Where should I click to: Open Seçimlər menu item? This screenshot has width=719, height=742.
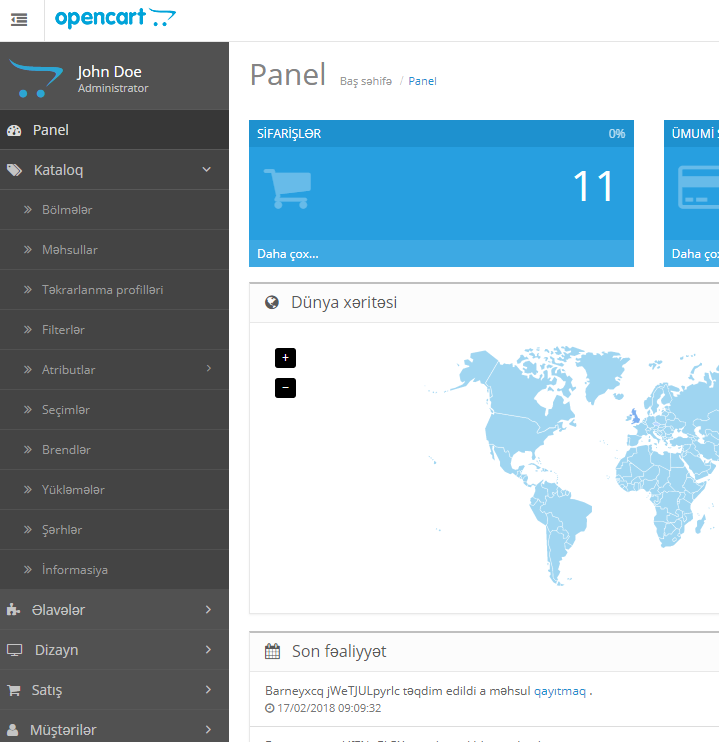coord(115,410)
